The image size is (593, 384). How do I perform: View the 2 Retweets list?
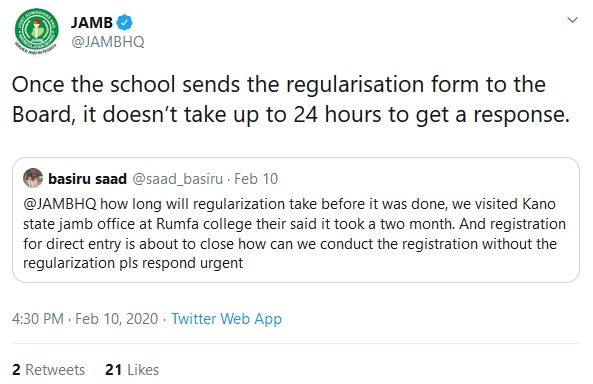coord(48,370)
